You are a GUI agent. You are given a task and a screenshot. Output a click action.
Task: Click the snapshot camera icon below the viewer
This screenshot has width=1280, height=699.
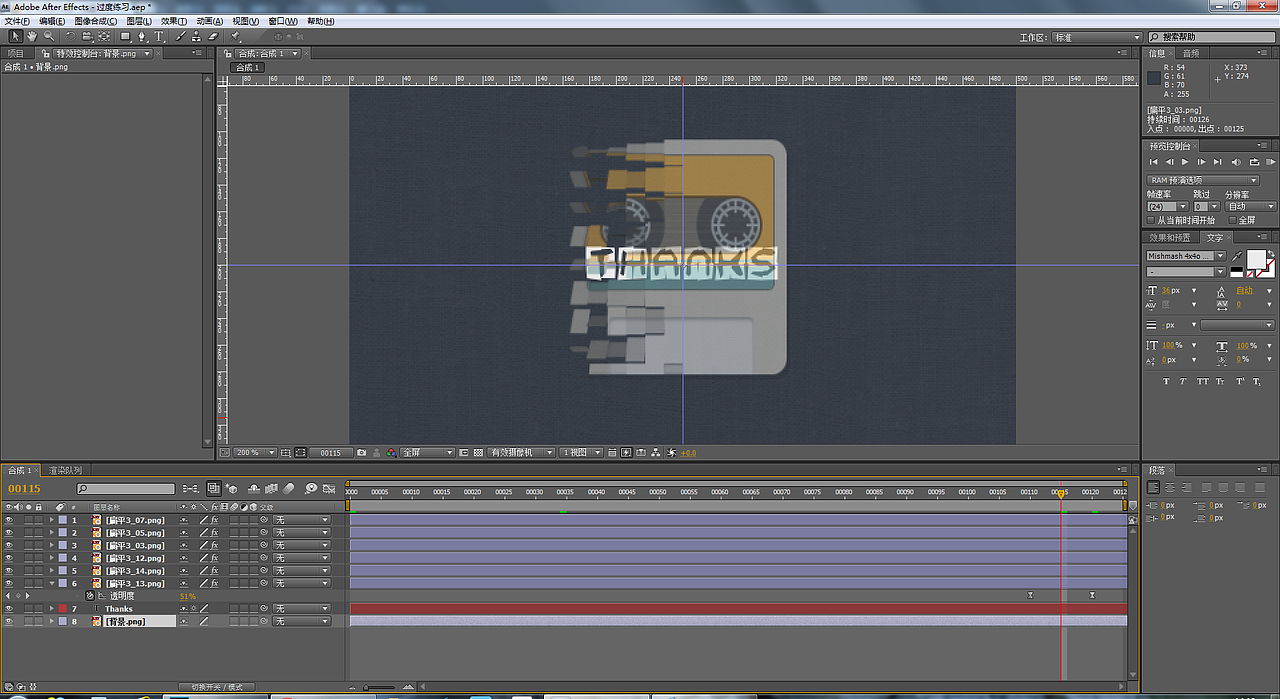pos(361,452)
